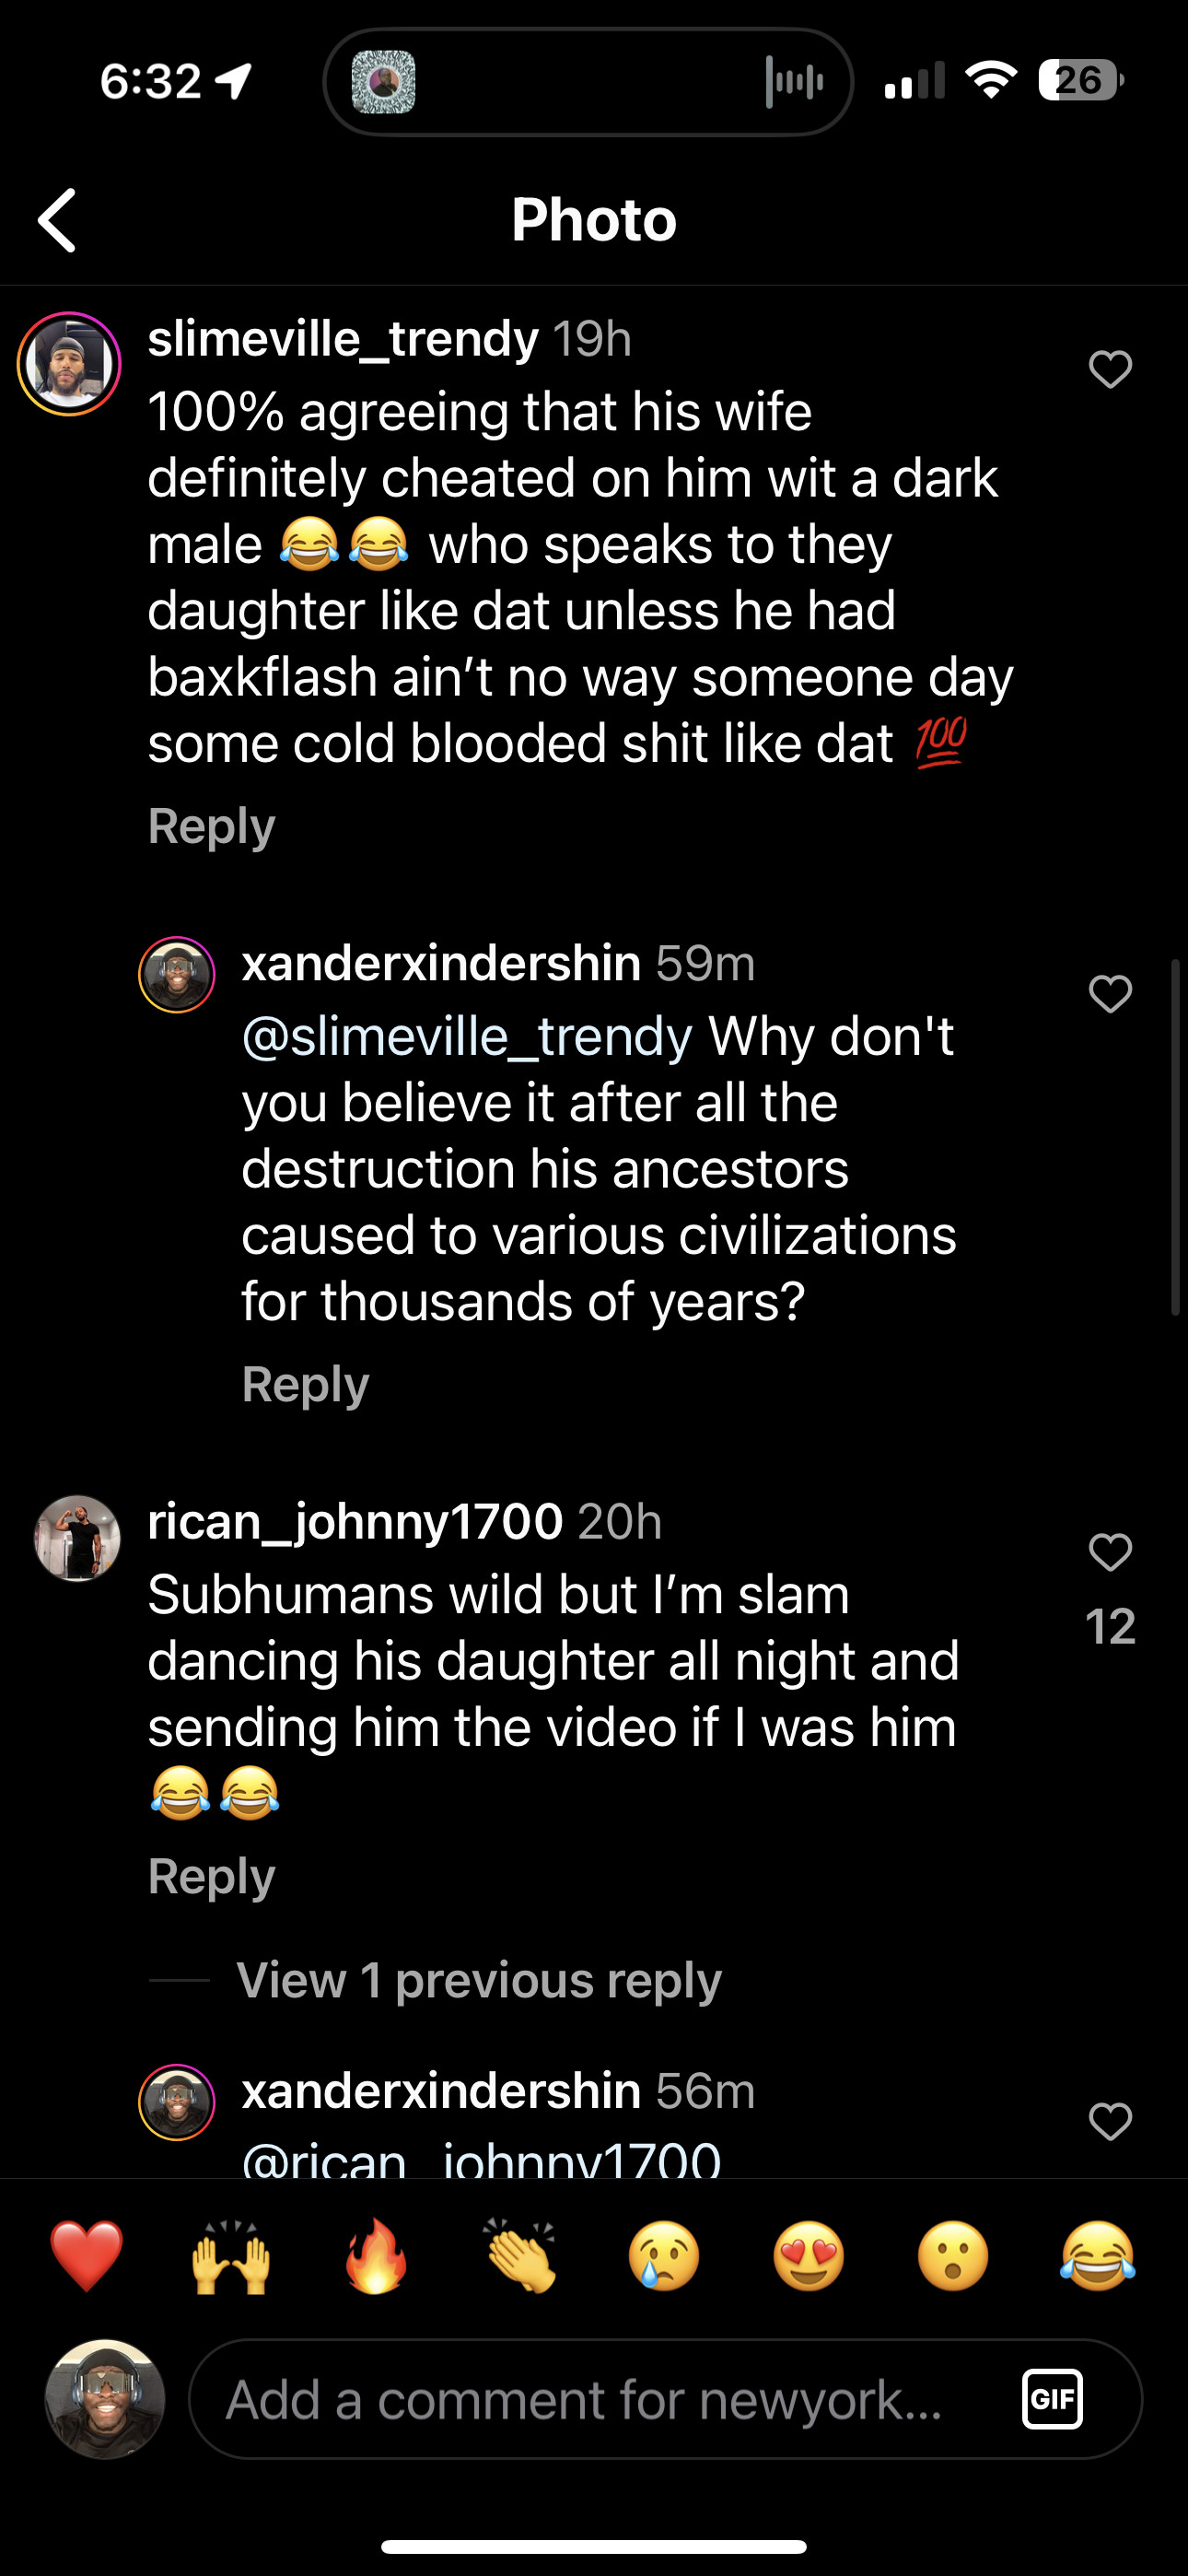Expand View 1 previous reply
This screenshot has width=1188, height=2576.
point(478,1980)
